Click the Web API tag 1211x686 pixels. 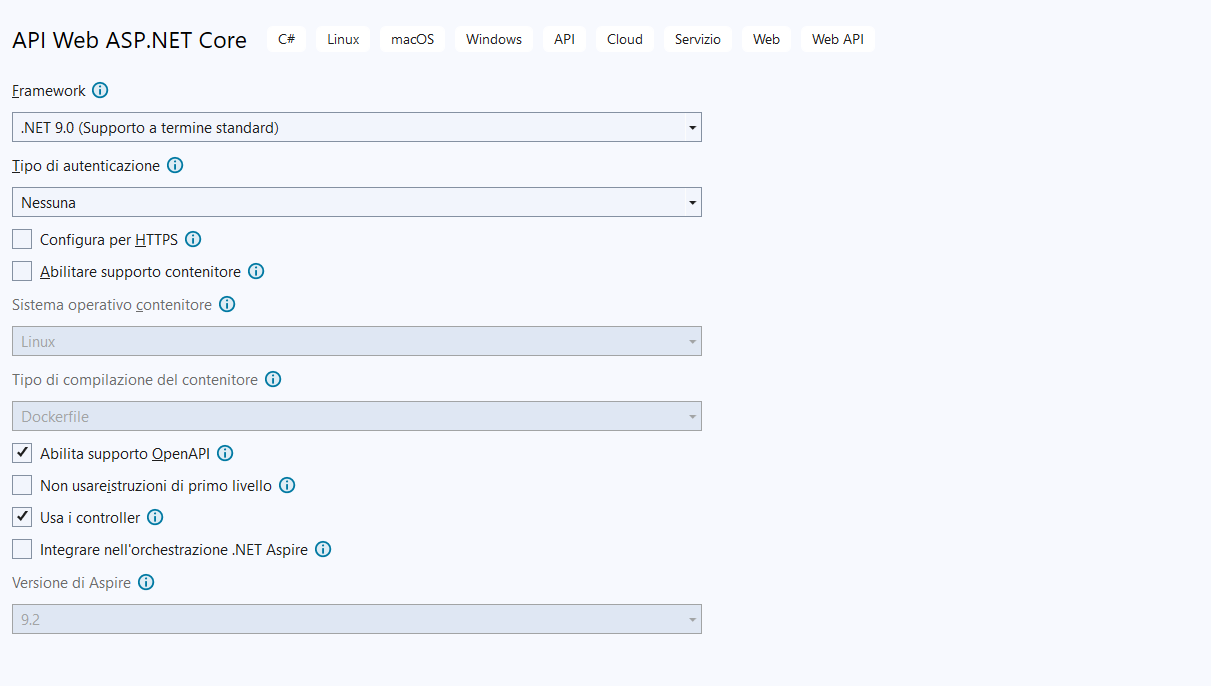(837, 39)
